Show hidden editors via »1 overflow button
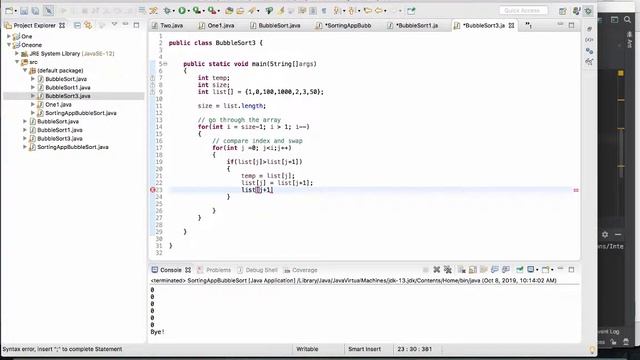640x360 pixels. (529, 25)
